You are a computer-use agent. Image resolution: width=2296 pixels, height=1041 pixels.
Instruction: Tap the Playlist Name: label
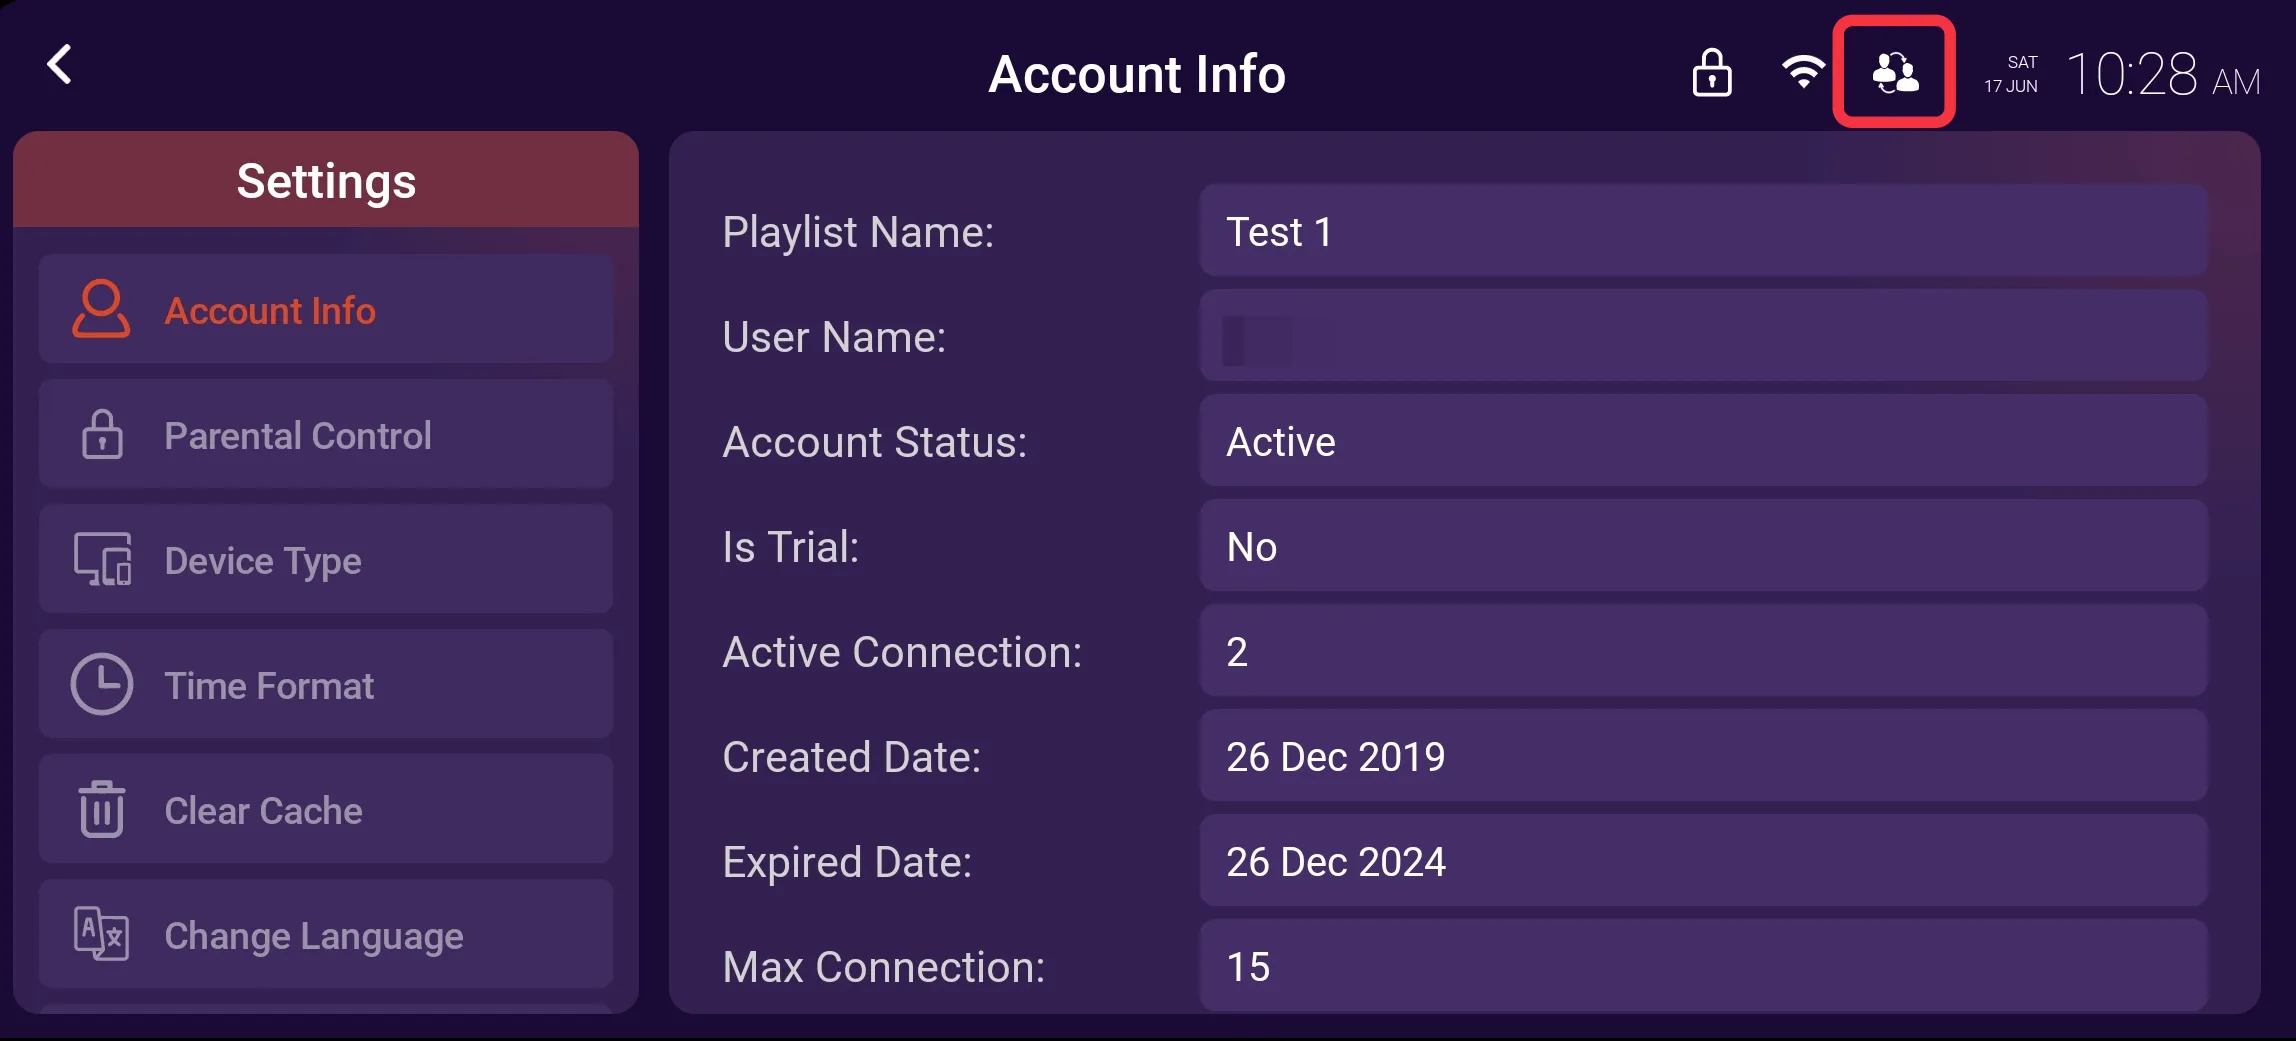pos(858,232)
